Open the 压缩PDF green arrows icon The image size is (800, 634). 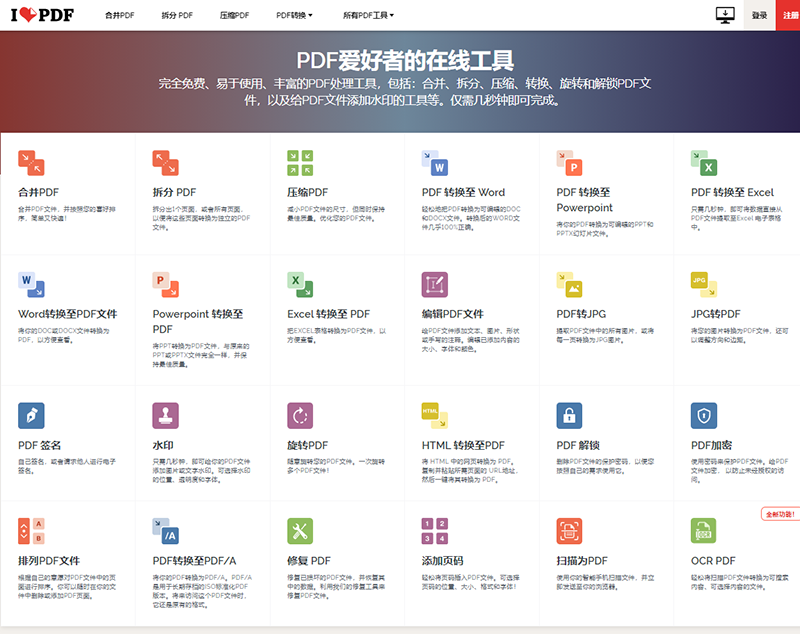click(x=300, y=163)
